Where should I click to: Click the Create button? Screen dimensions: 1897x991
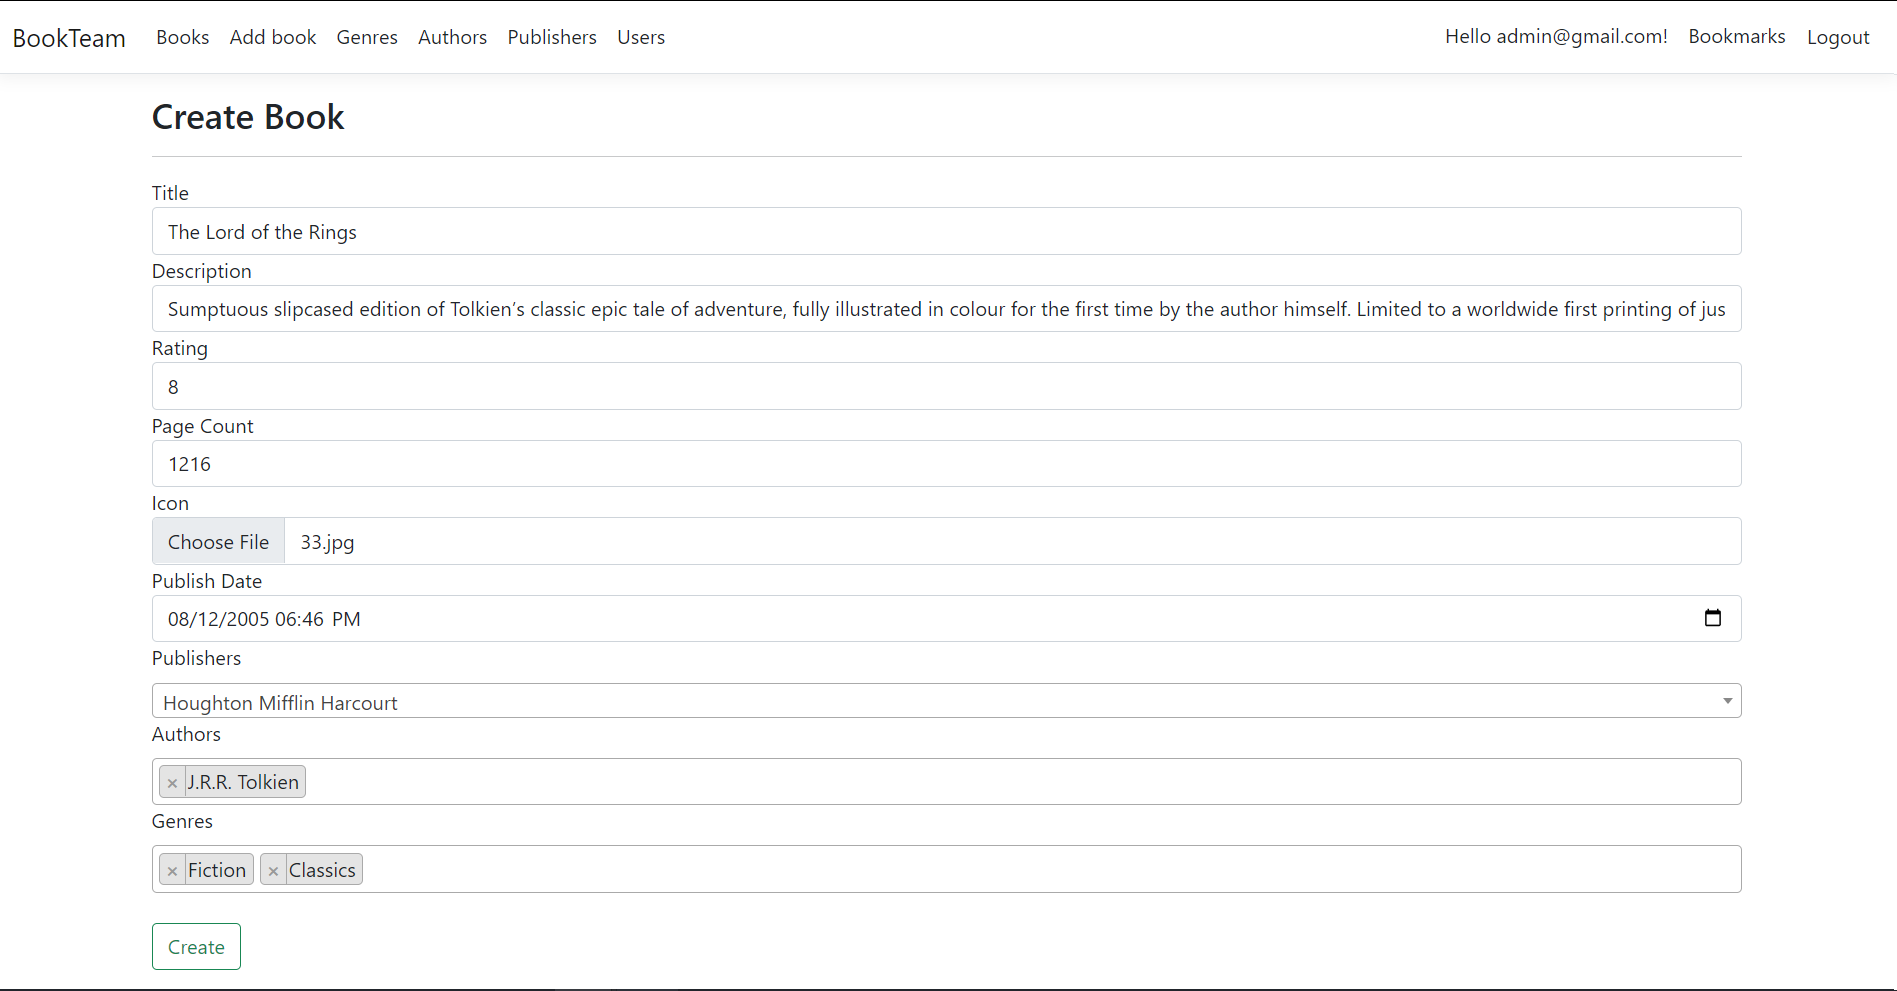click(196, 946)
